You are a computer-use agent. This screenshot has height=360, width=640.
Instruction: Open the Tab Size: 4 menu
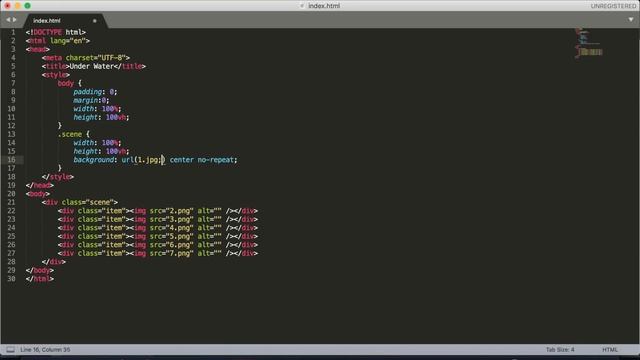[x=560, y=350]
